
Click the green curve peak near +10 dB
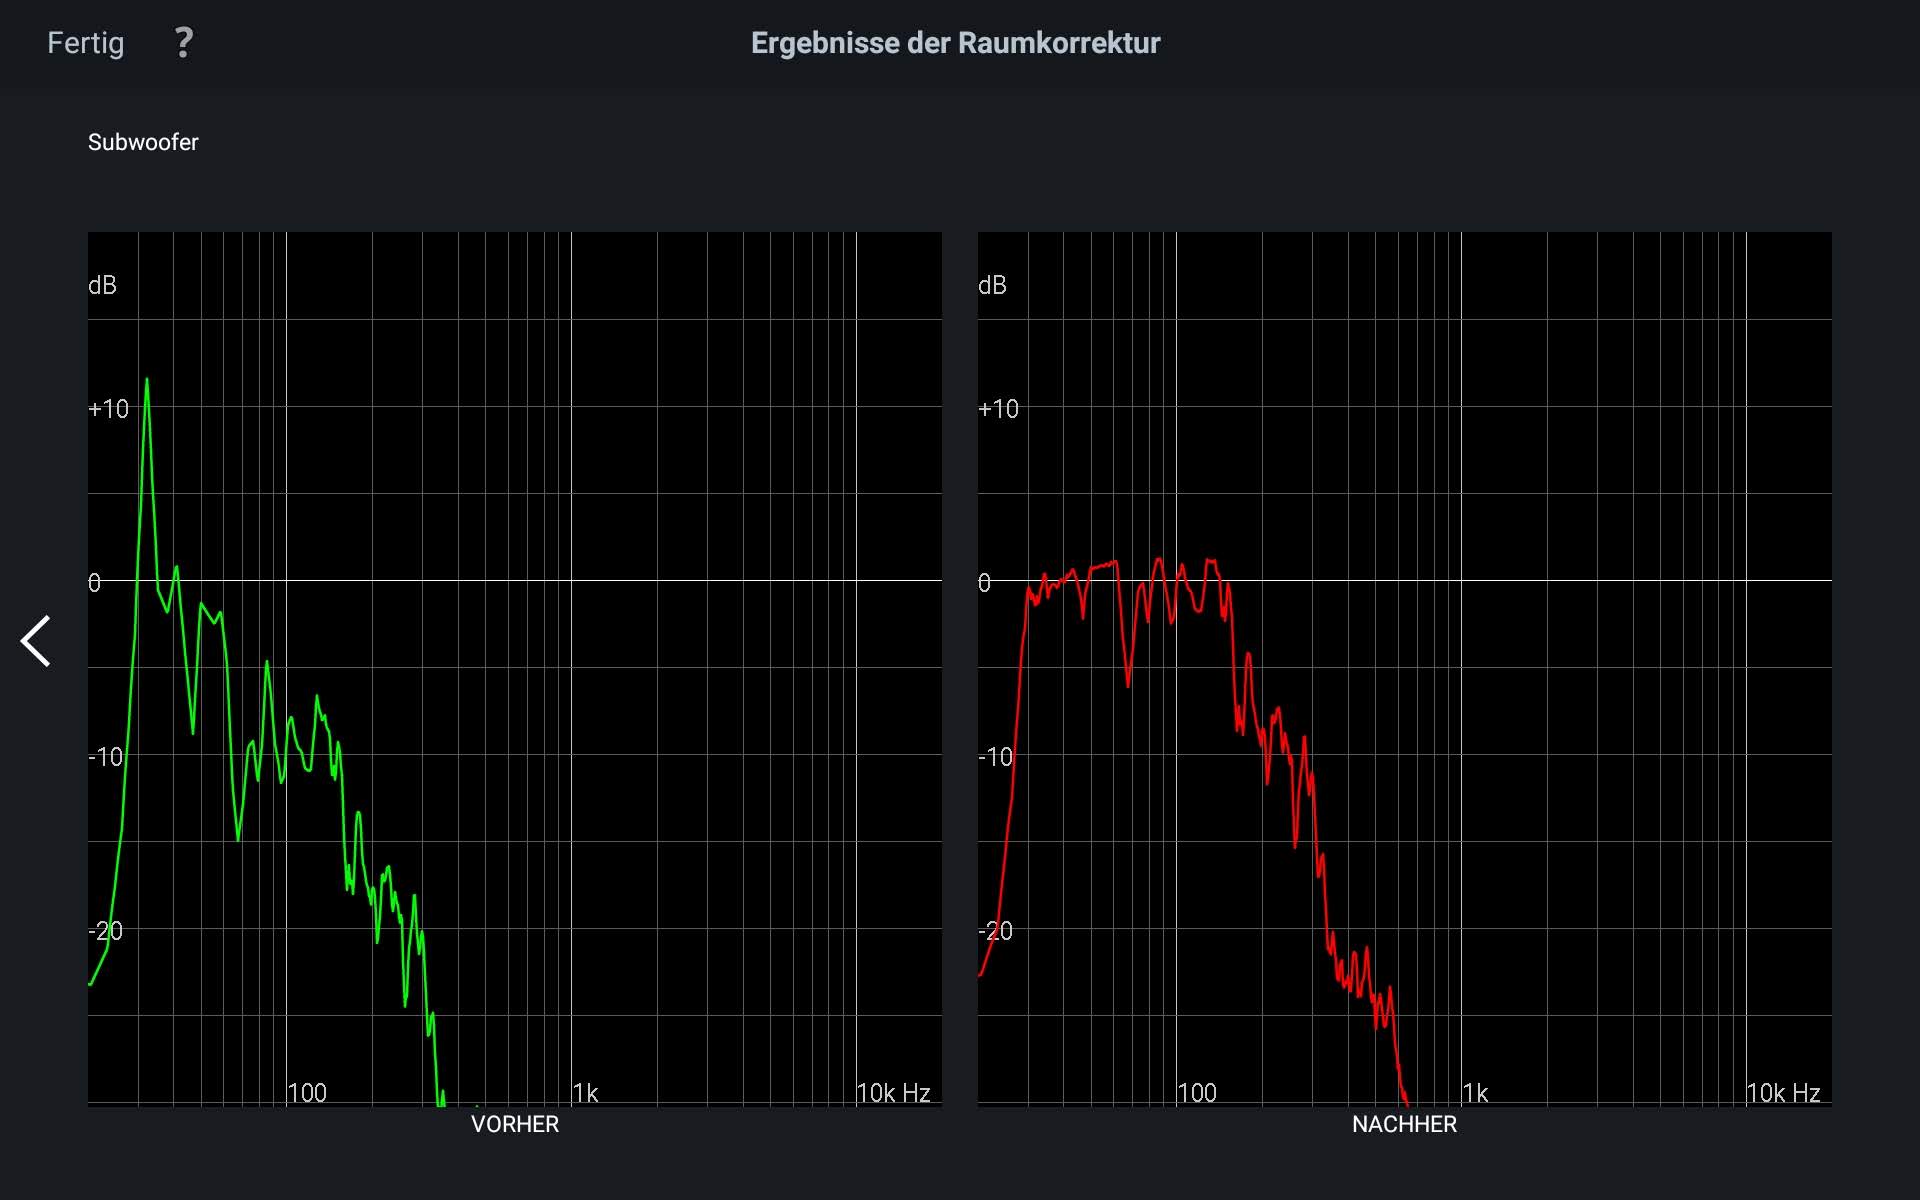(x=147, y=381)
